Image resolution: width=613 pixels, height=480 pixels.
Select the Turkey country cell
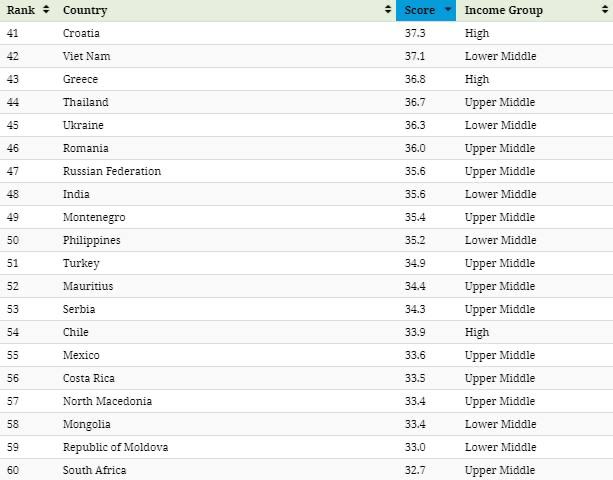[x=81, y=263]
